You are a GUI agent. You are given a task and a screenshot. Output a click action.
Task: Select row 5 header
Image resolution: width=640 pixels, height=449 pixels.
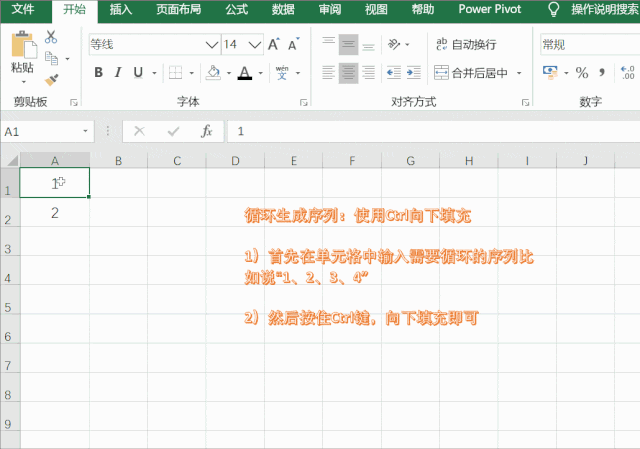(x=10, y=300)
